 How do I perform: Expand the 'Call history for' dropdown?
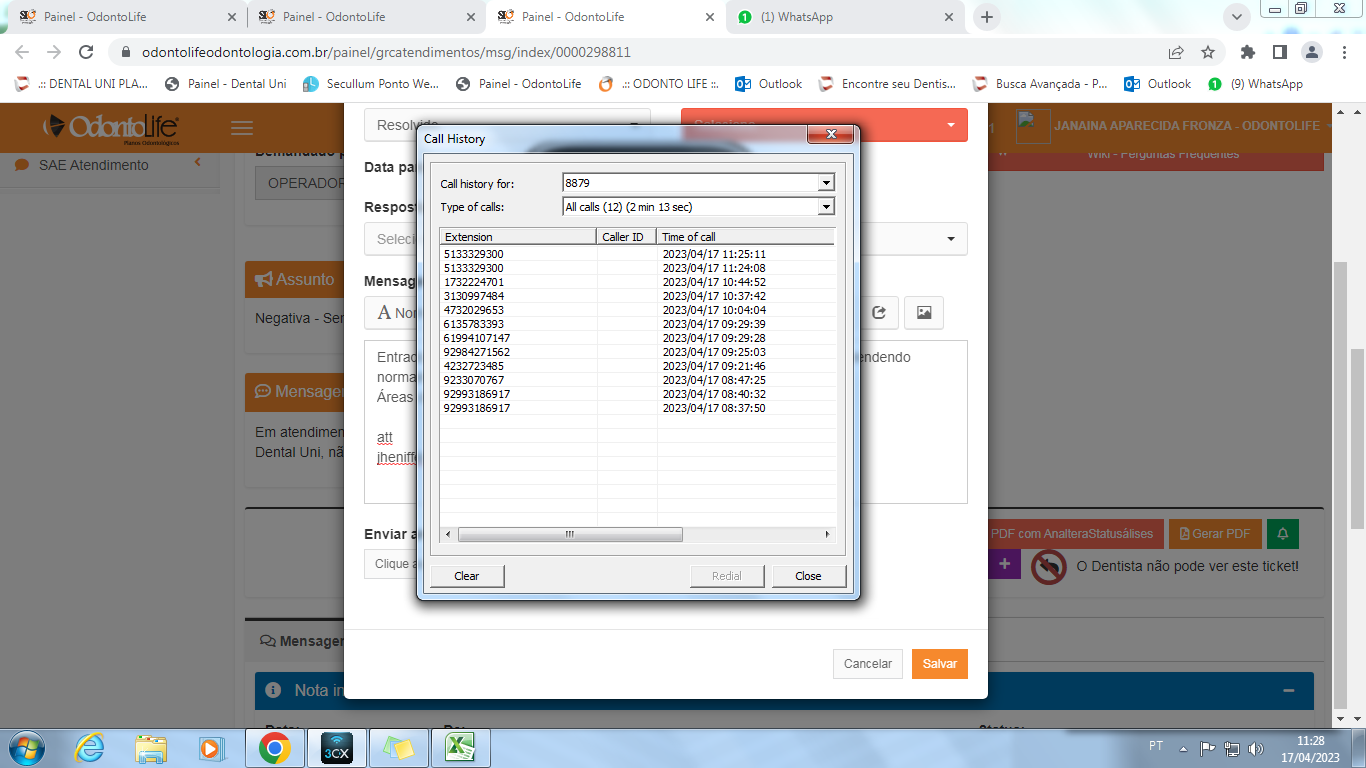click(x=826, y=183)
